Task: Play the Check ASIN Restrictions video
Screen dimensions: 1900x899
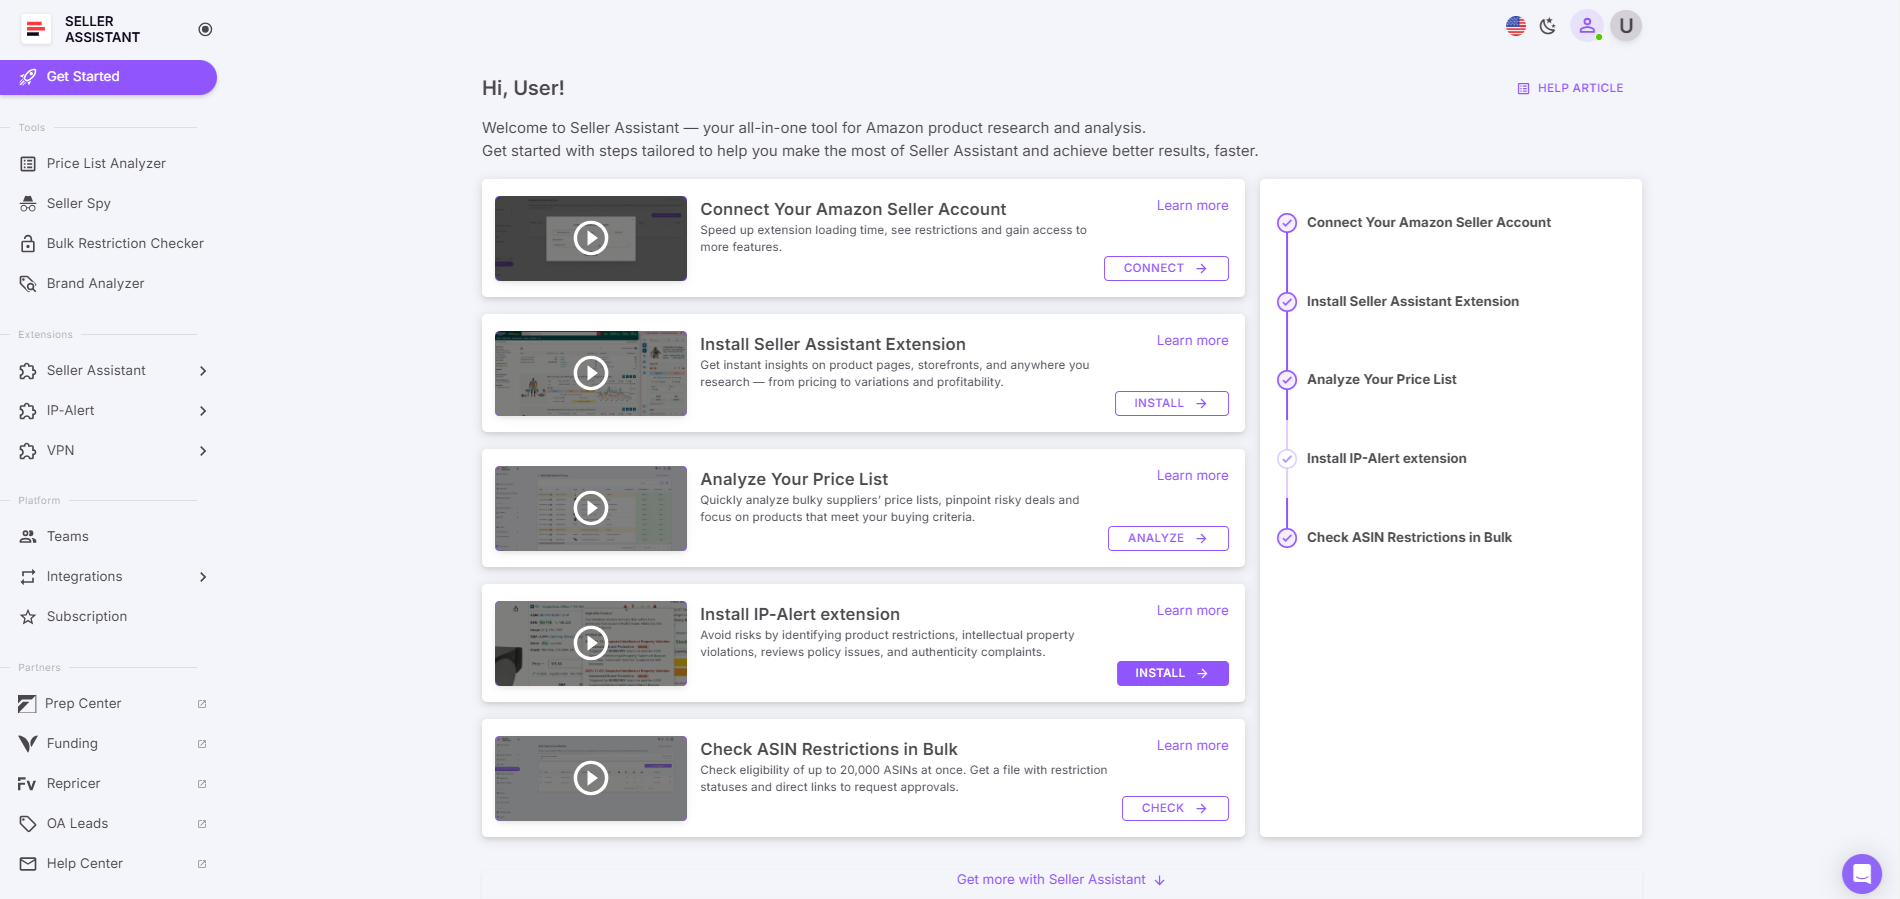Action: coord(591,778)
